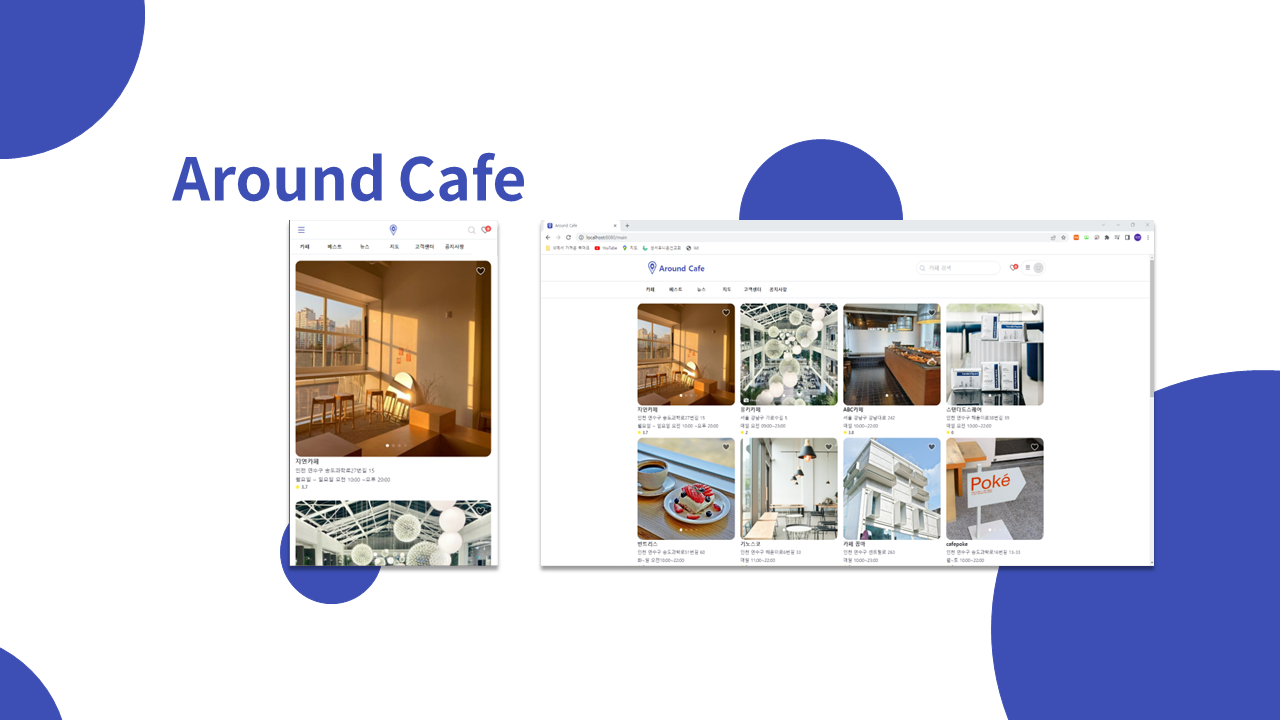Select 베스트 tab in mobile view
The height and width of the screenshot is (720, 1280).
tap(334, 246)
